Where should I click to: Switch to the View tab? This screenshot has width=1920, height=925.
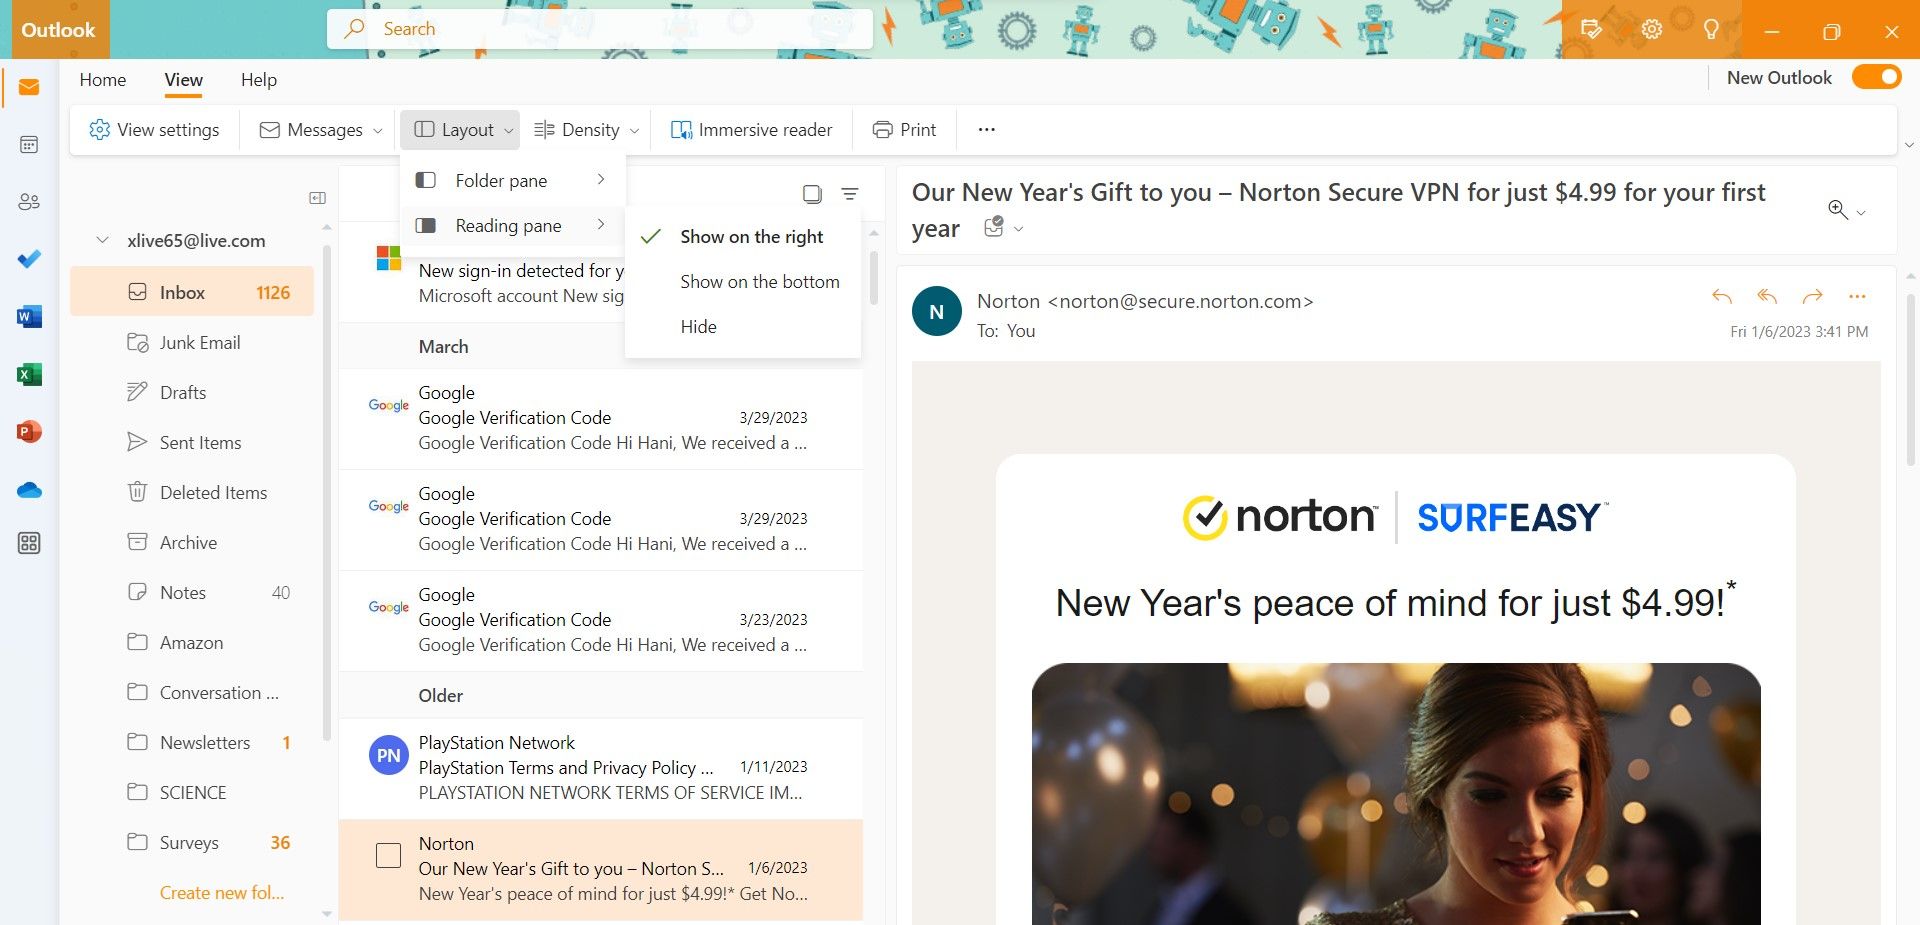tap(184, 80)
